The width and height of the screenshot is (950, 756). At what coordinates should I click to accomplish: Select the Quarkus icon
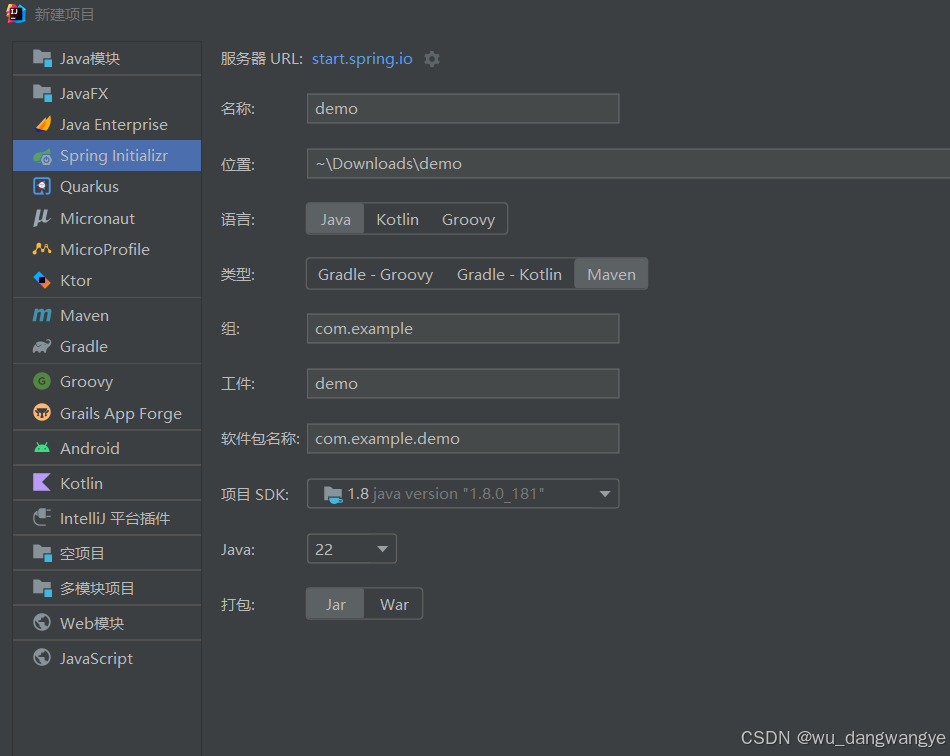tap(42, 187)
